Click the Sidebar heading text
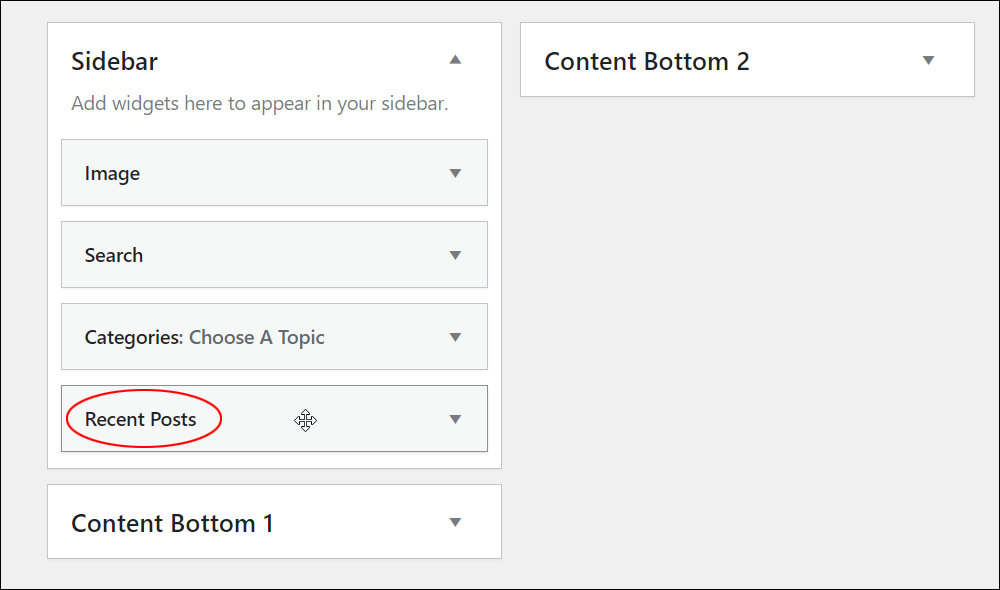 pos(114,61)
